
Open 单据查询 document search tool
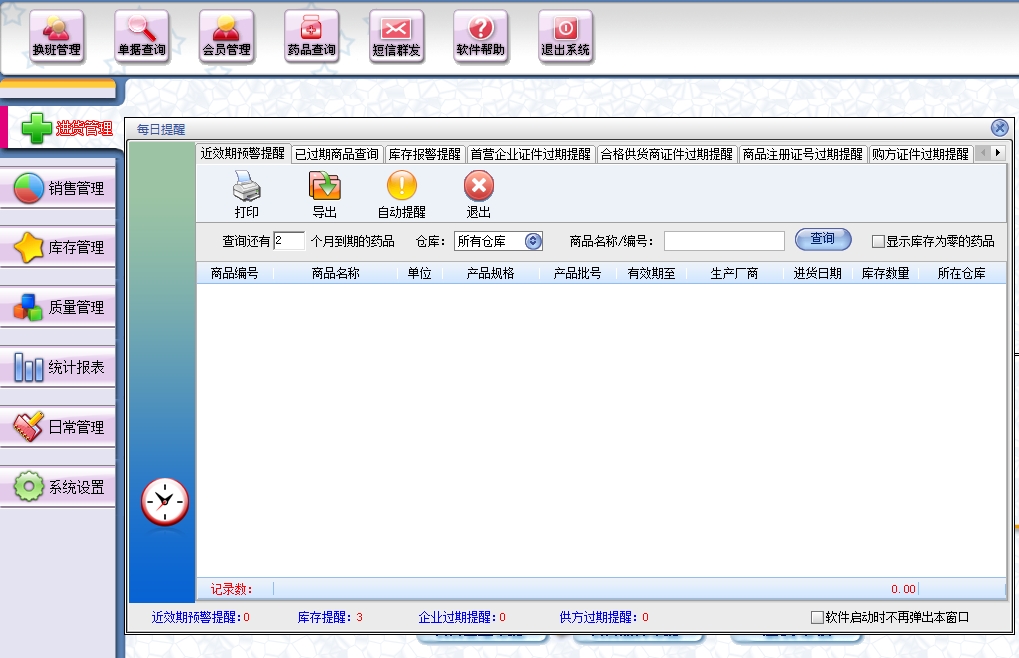(141, 35)
